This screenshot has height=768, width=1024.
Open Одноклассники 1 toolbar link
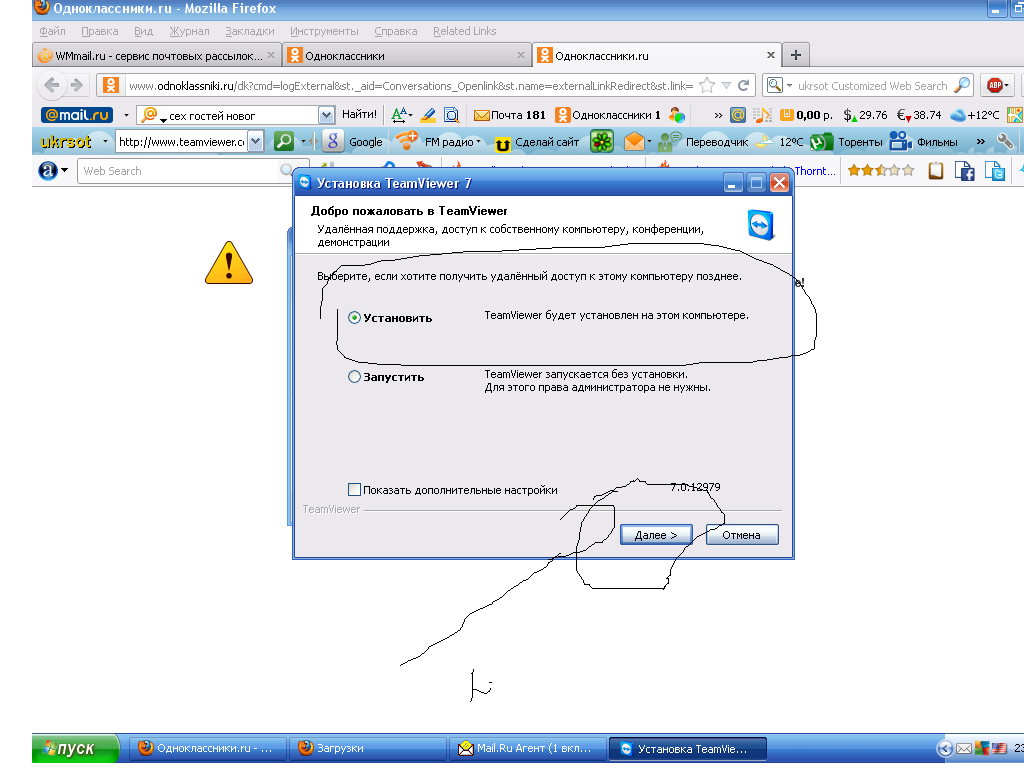pos(608,116)
